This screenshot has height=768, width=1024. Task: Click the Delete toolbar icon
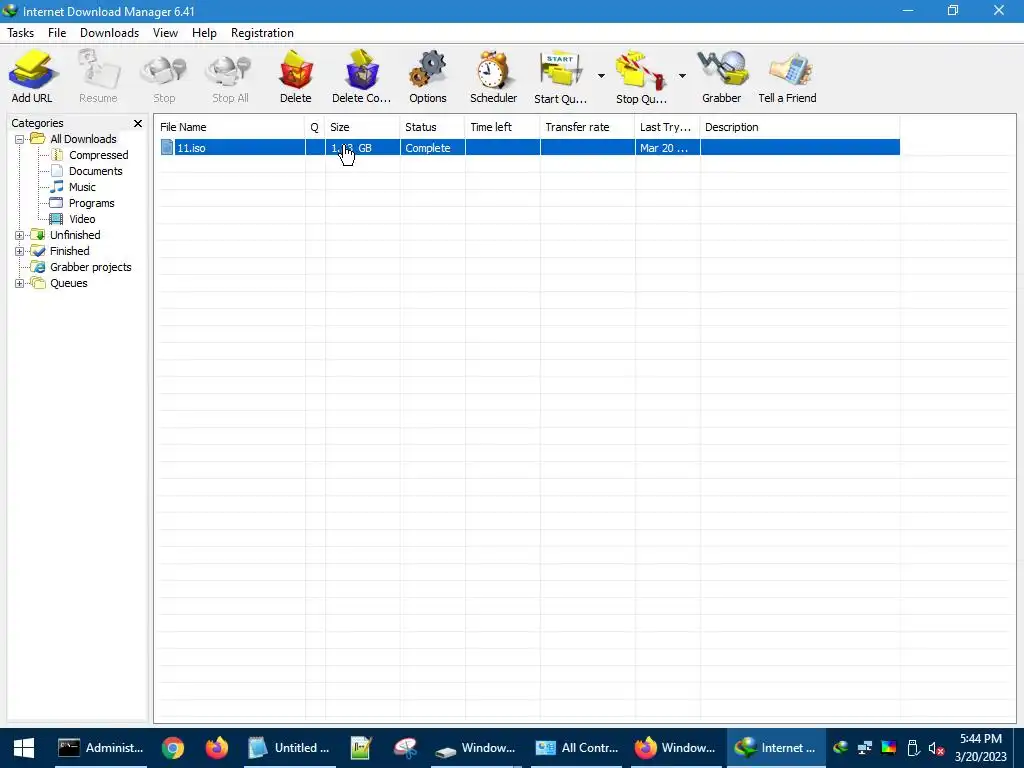coord(296,76)
